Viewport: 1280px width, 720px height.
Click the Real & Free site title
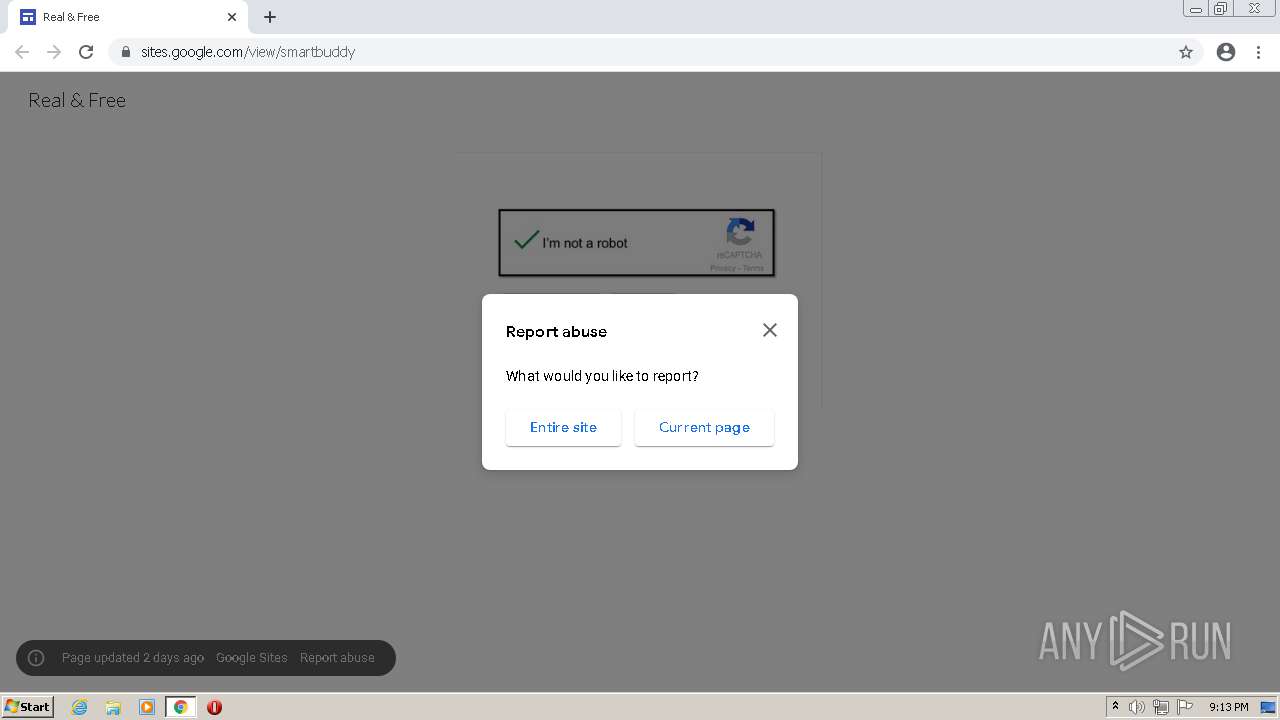pyautogui.click(x=77, y=100)
